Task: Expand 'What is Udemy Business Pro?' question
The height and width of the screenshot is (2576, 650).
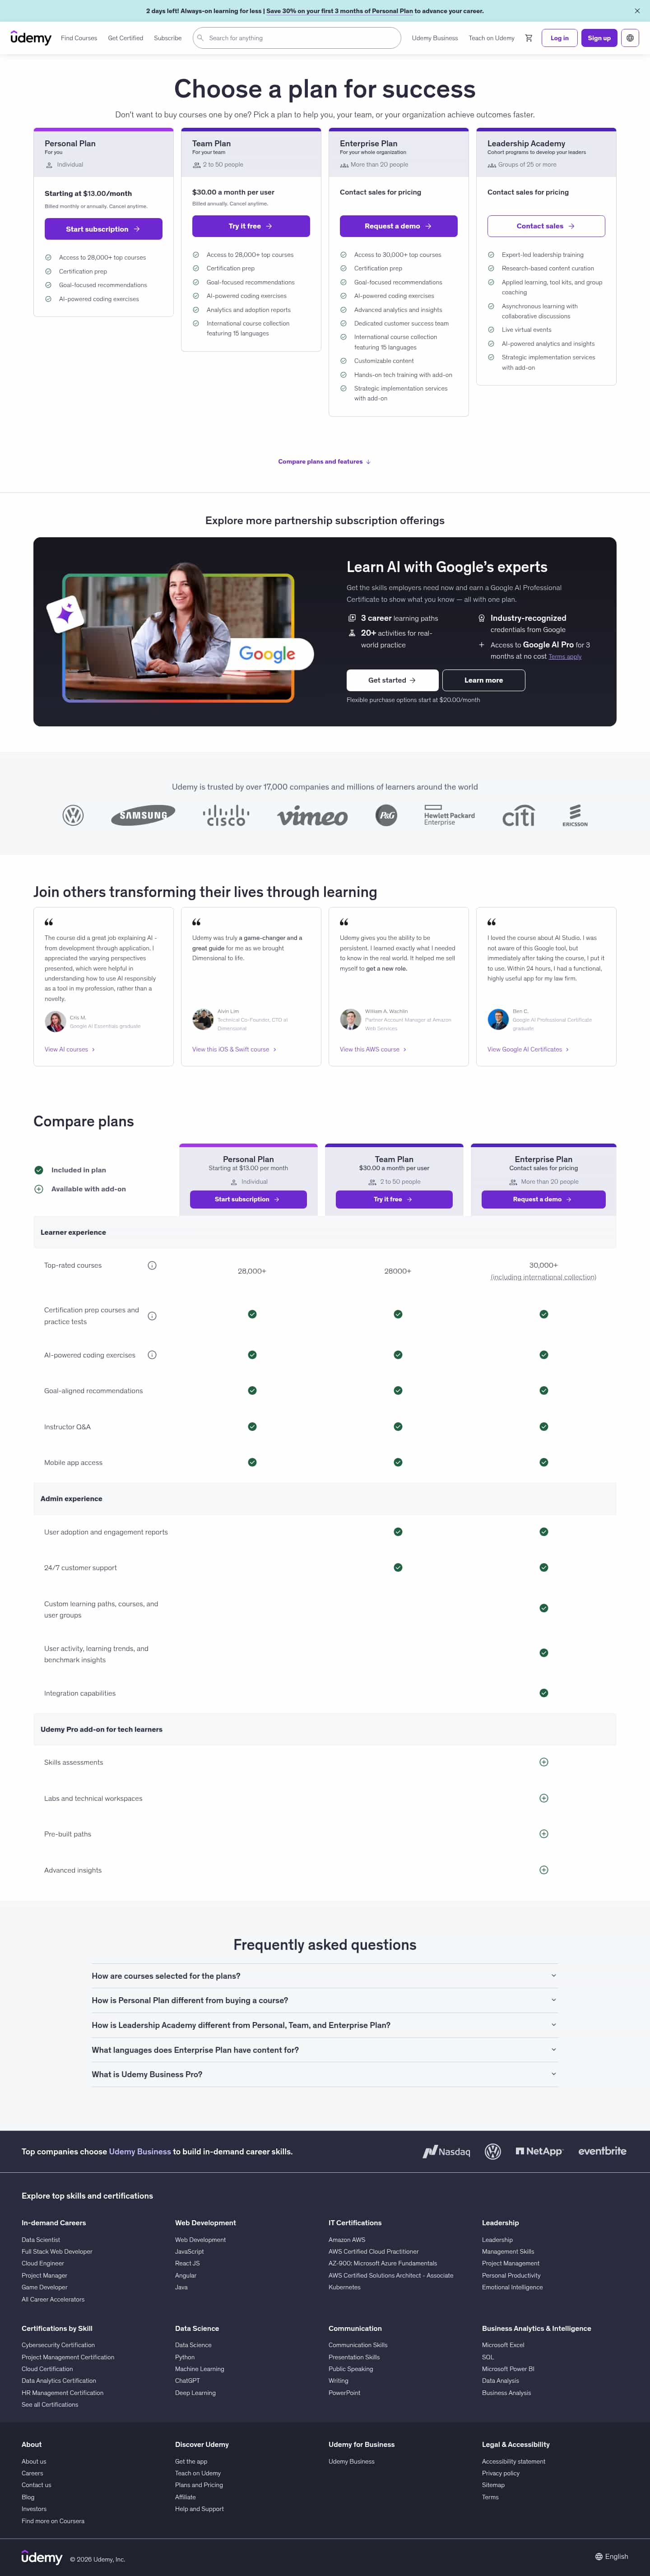Action: (x=325, y=2074)
